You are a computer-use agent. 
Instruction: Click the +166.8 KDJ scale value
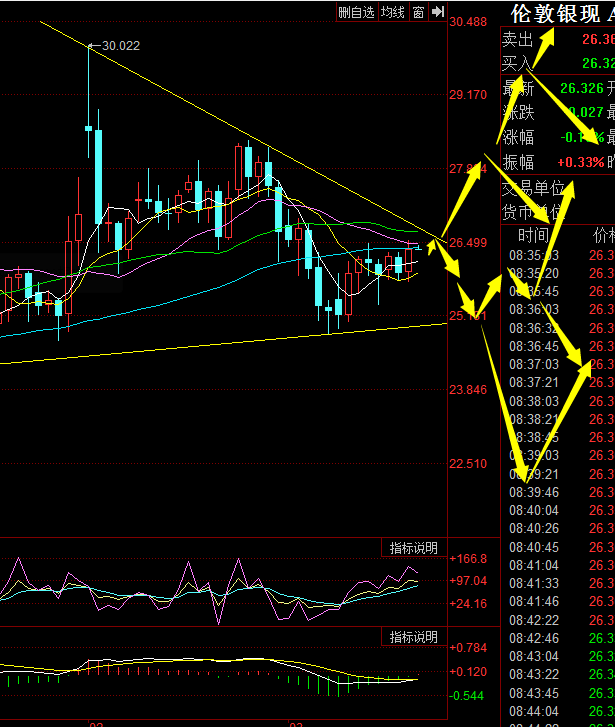(x=468, y=558)
